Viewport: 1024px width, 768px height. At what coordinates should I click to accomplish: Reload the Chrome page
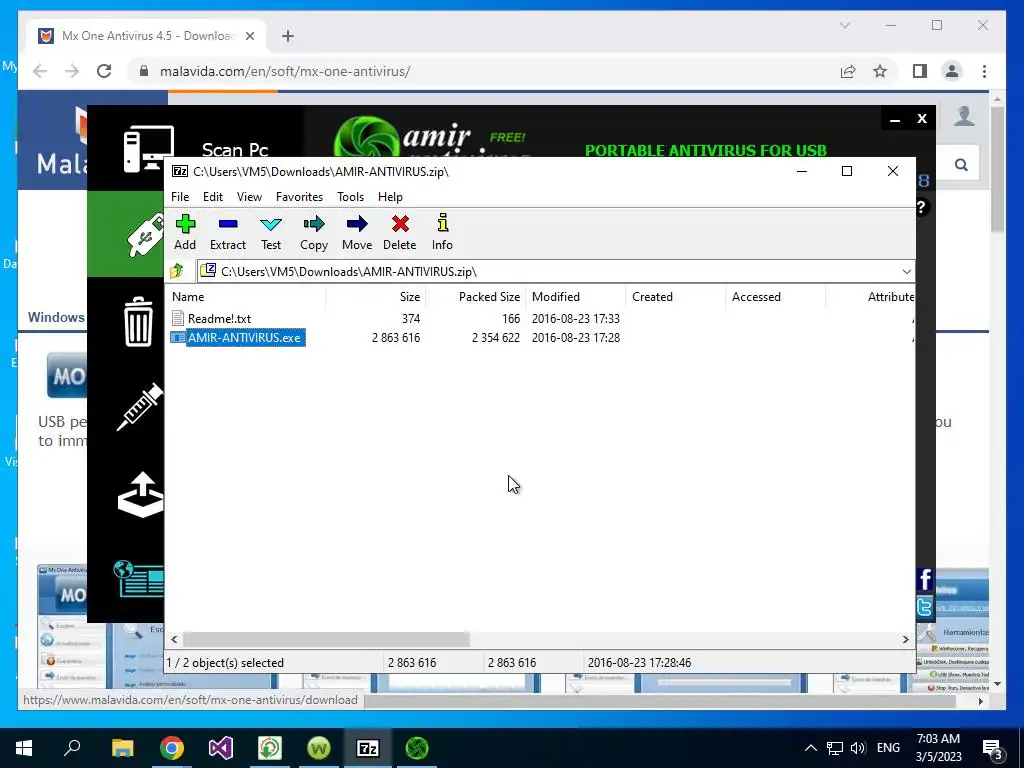[x=104, y=71]
